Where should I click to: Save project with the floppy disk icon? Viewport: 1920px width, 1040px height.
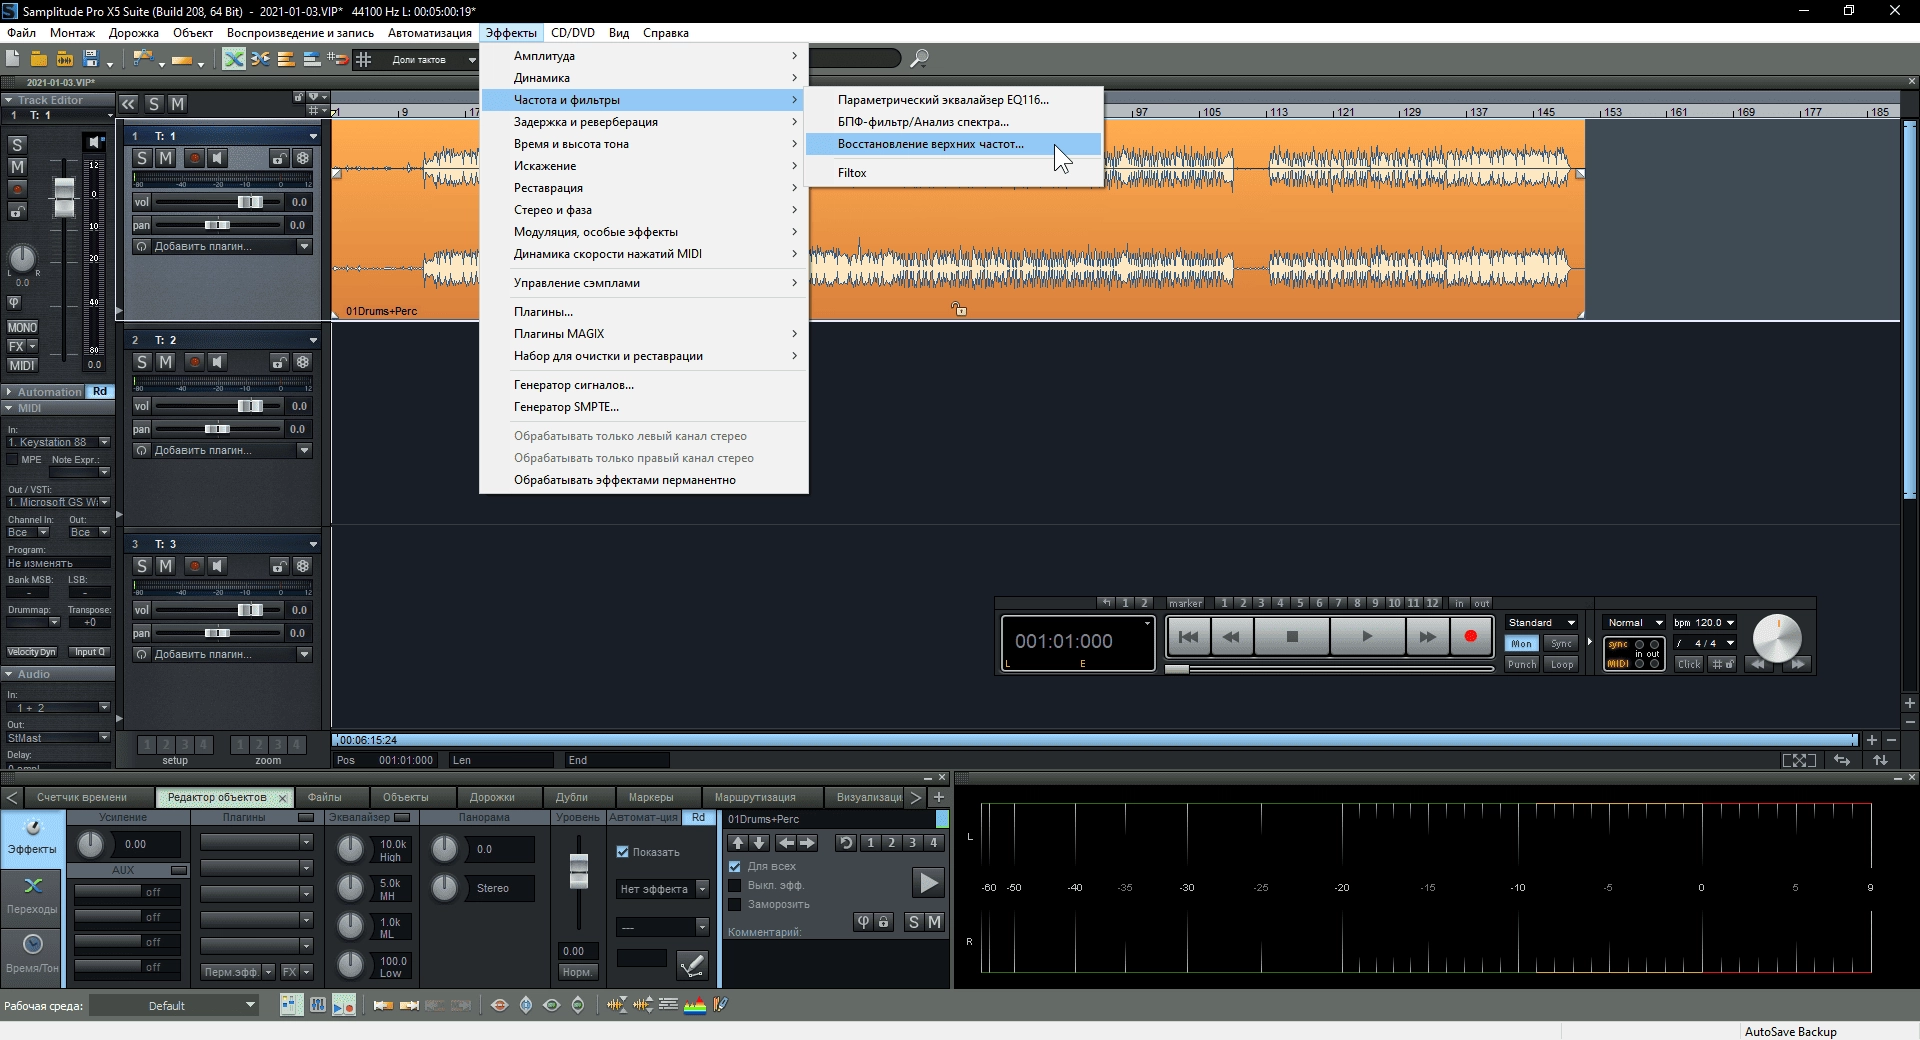coord(91,59)
